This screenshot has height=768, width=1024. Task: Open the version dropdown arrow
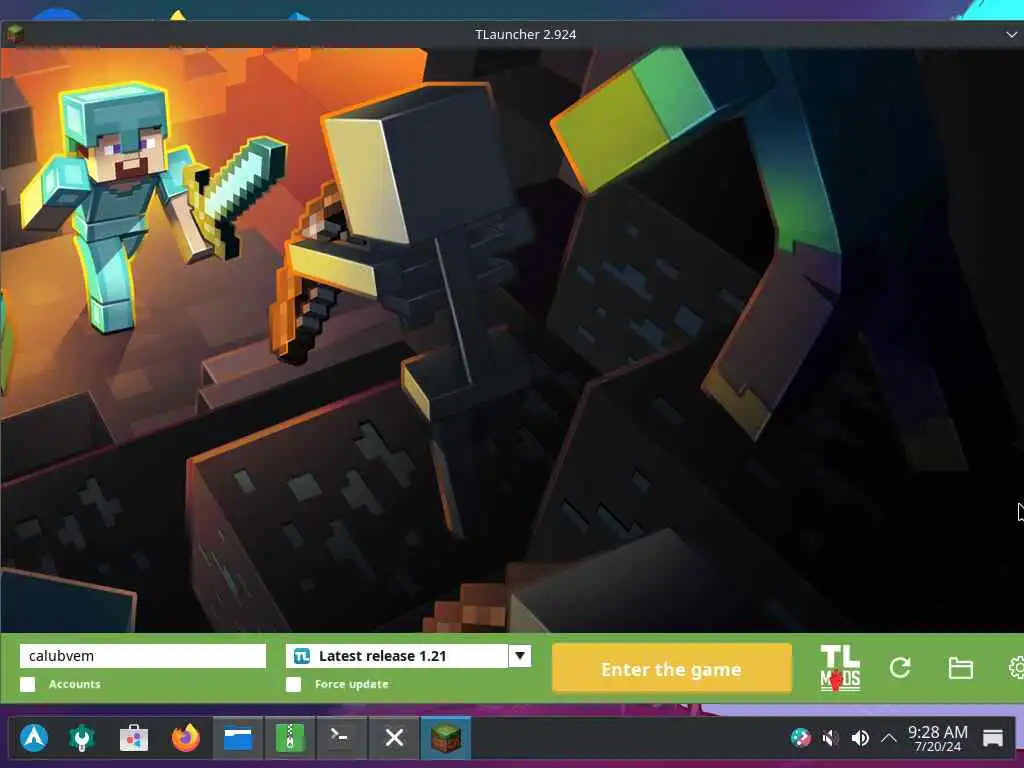pos(520,656)
